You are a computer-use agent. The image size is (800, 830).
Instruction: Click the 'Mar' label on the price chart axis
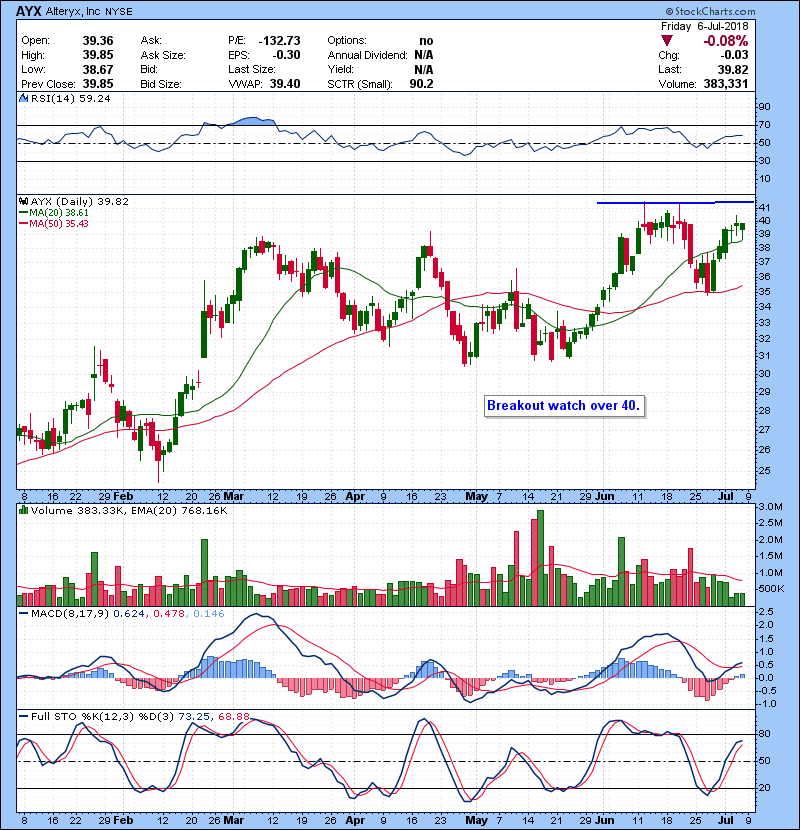point(233,497)
